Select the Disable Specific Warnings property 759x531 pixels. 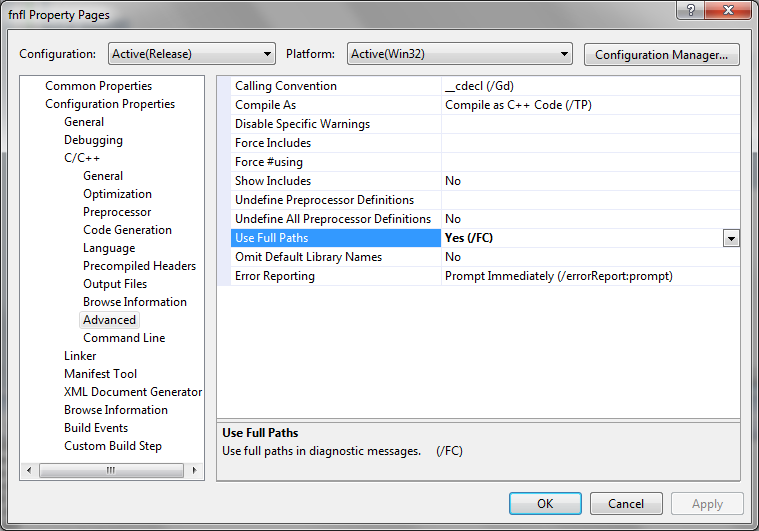tap(336, 124)
